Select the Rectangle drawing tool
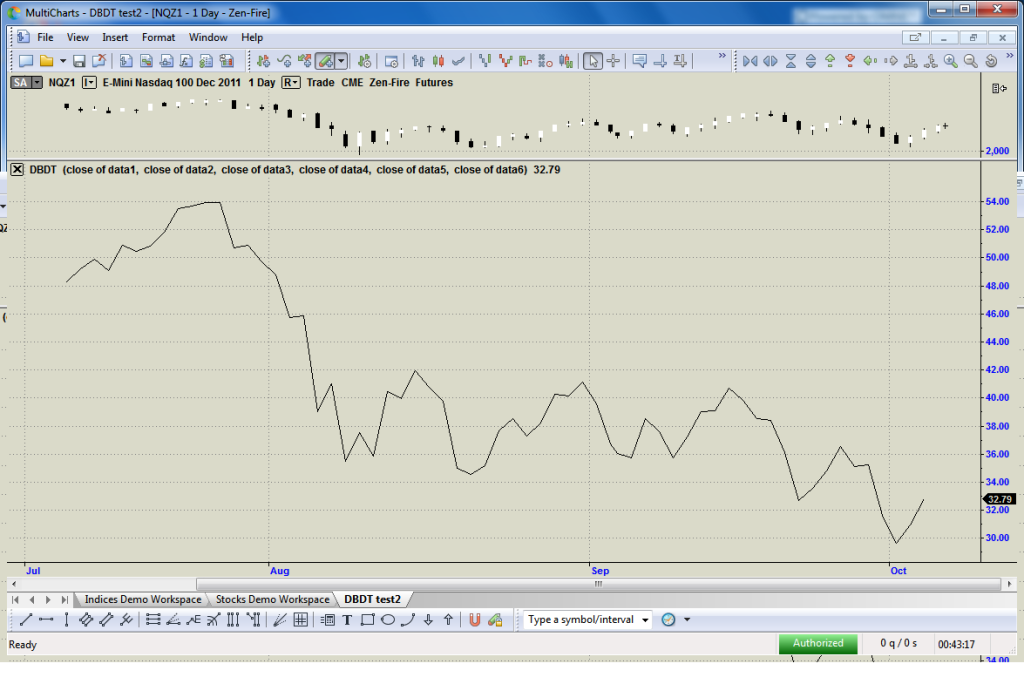 click(367, 620)
